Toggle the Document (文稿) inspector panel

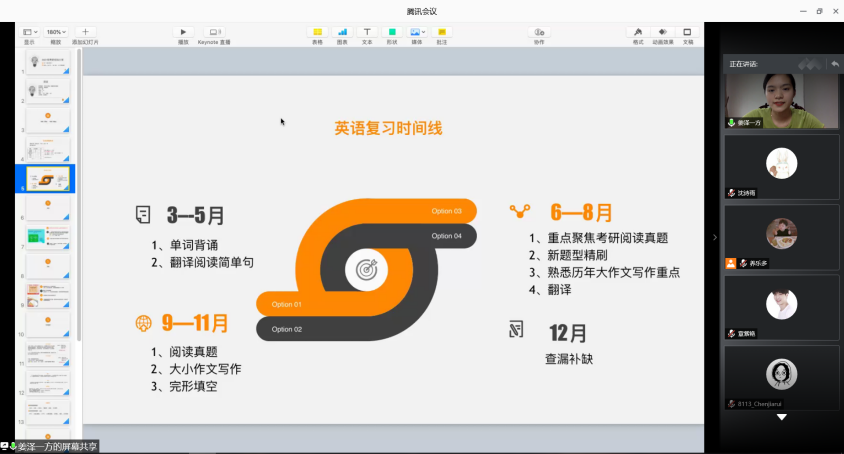coord(688,32)
